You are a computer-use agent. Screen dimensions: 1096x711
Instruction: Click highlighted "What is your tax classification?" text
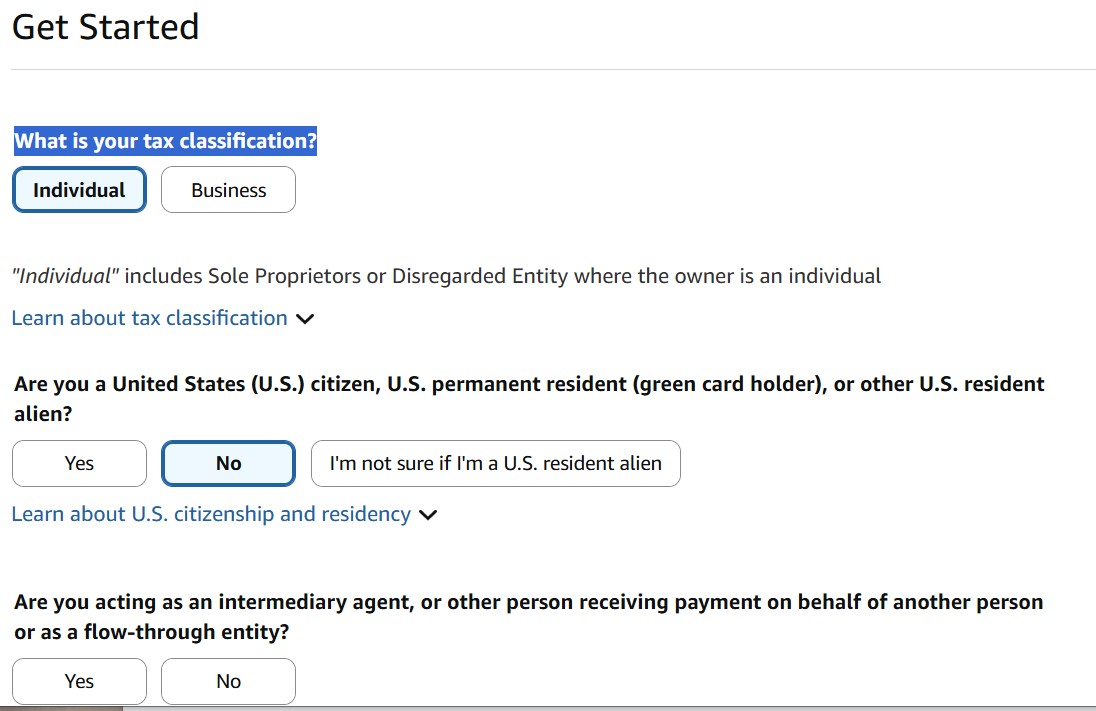pos(165,141)
